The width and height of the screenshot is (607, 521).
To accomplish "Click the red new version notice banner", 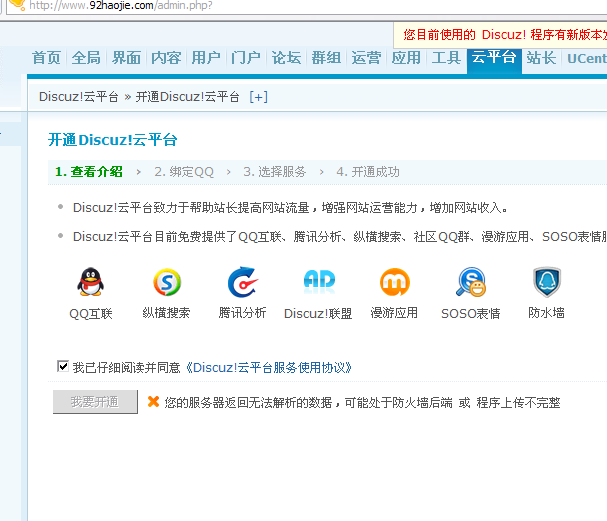I will (500, 35).
